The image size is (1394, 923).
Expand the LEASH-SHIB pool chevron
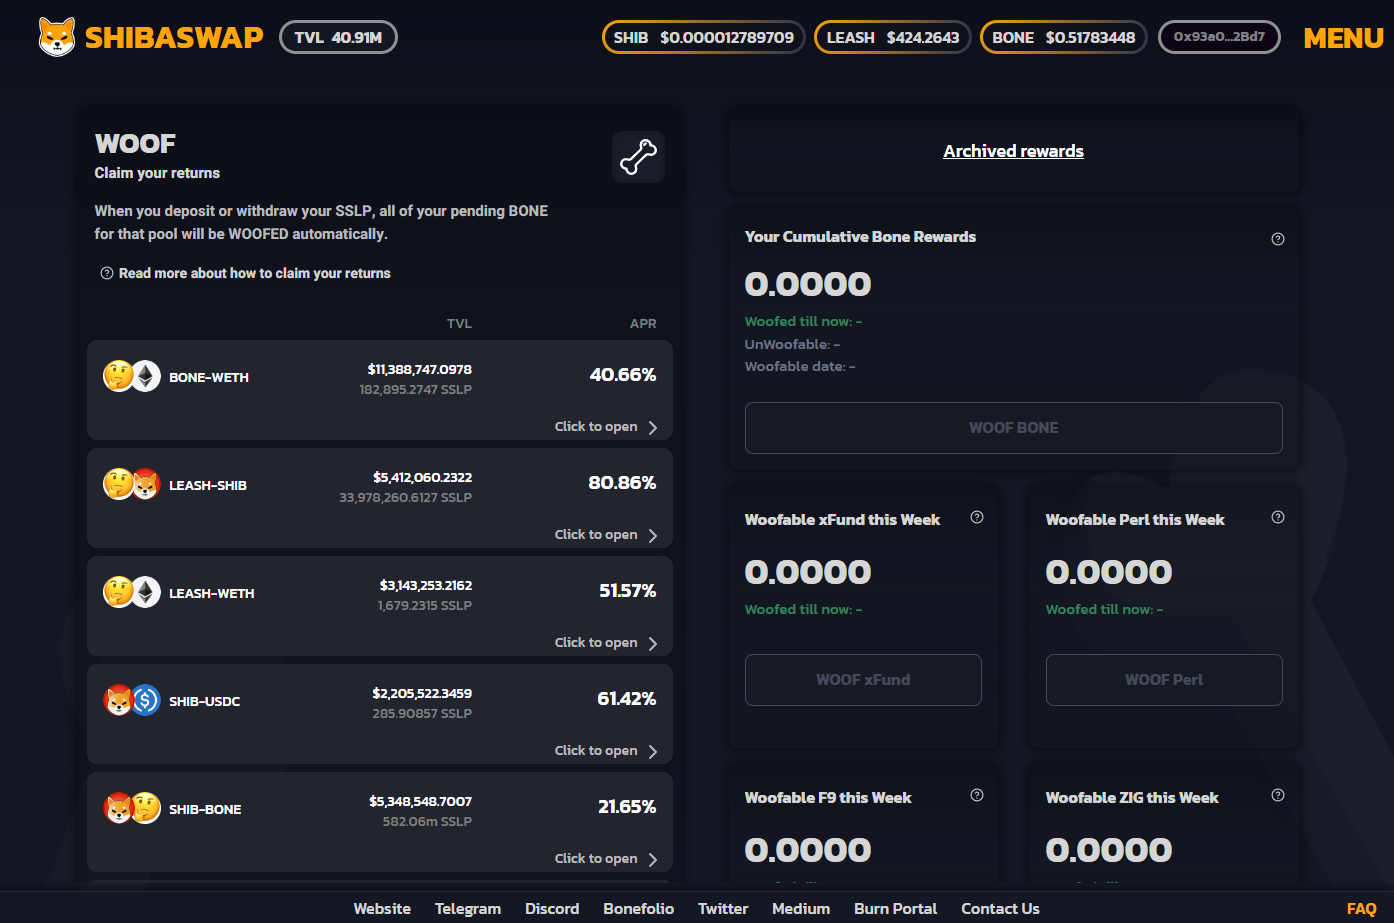[x=653, y=536]
